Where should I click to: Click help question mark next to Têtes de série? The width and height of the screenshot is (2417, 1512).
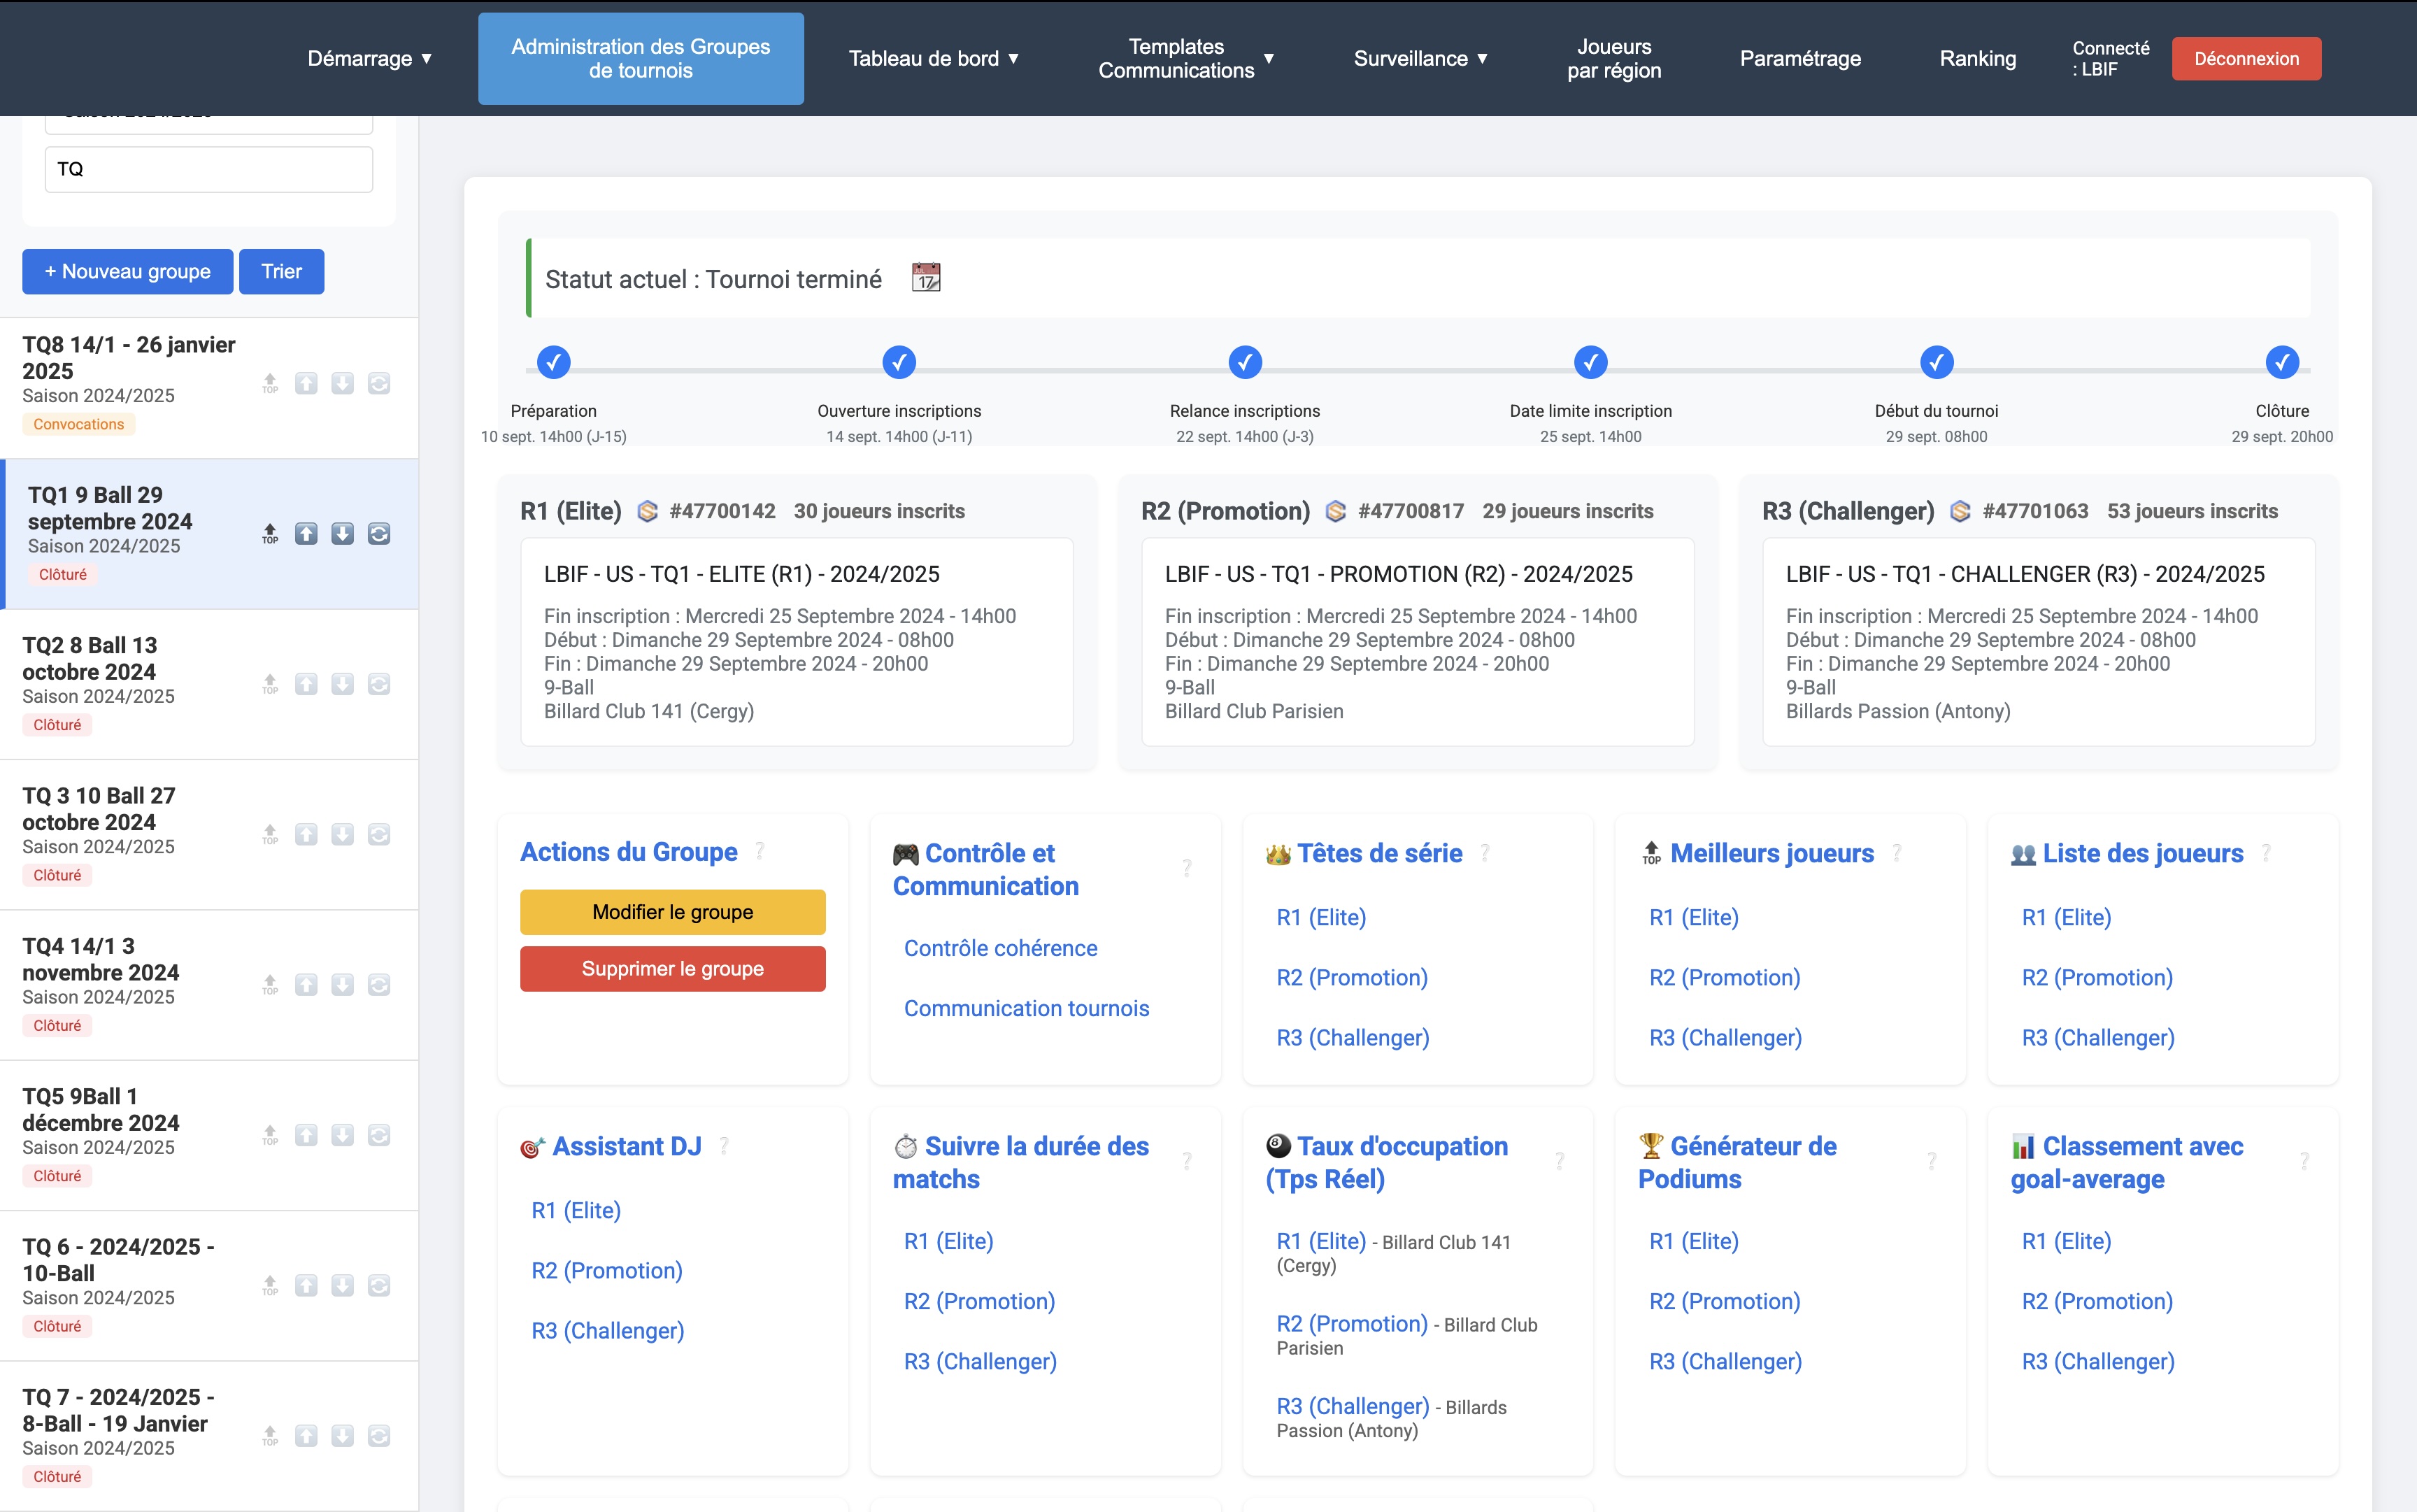click(x=1485, y=853)
